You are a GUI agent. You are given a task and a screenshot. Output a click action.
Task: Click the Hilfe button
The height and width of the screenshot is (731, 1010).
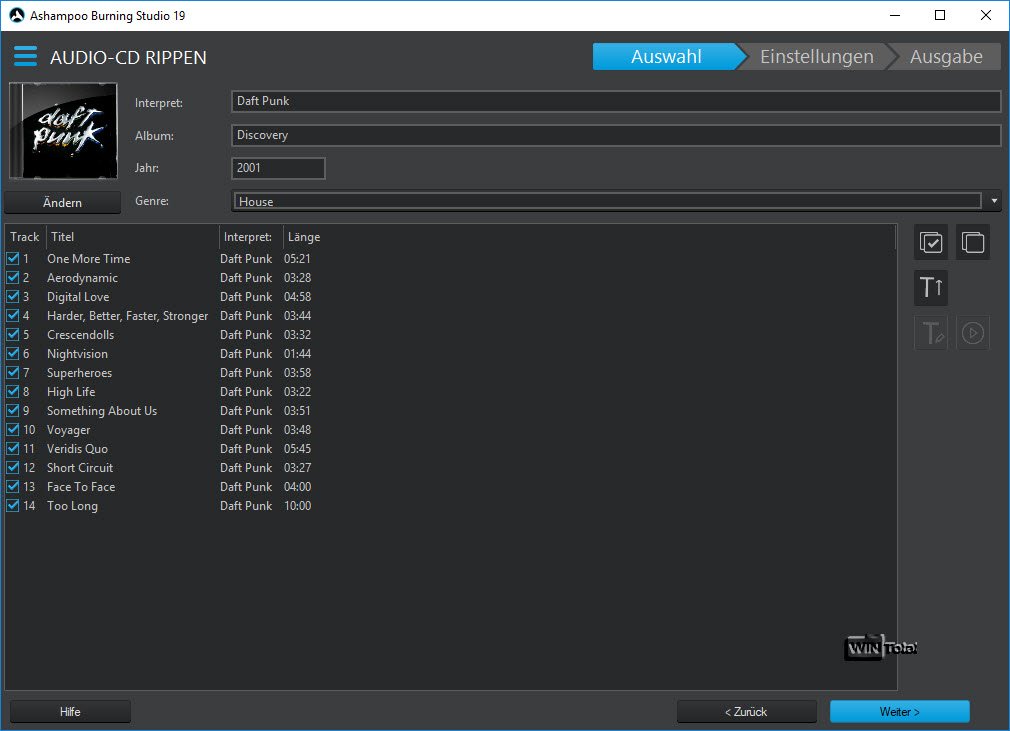point(70,712)
